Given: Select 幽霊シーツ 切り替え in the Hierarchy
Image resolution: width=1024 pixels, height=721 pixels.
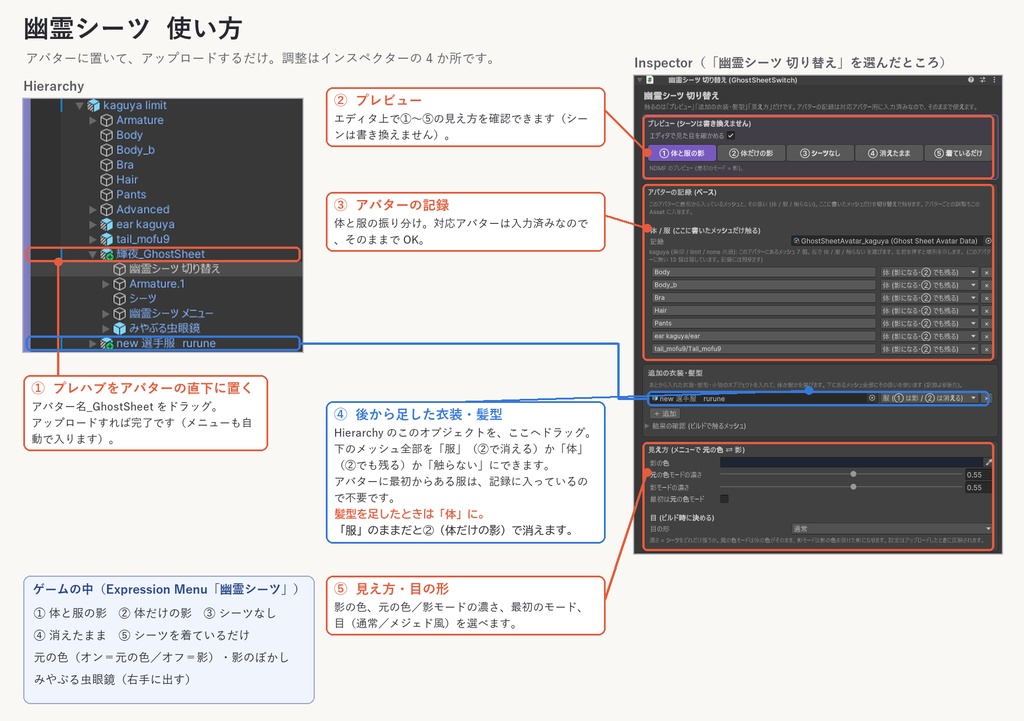Looking at the screenshot, I should [174, 269].
